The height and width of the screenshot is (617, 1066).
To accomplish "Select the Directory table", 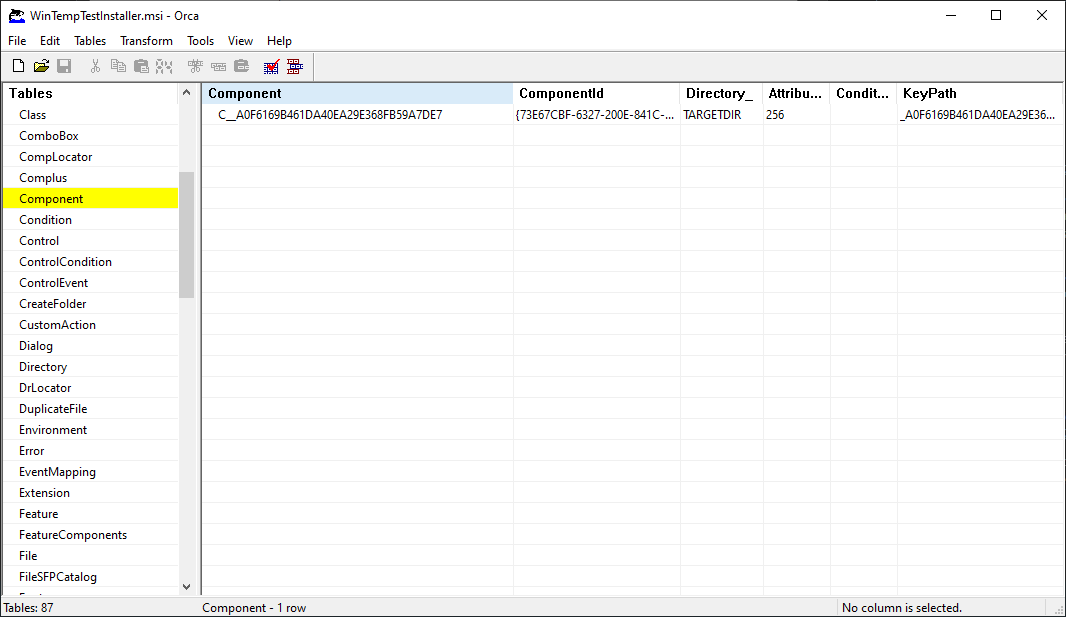I will coord(90,367).
